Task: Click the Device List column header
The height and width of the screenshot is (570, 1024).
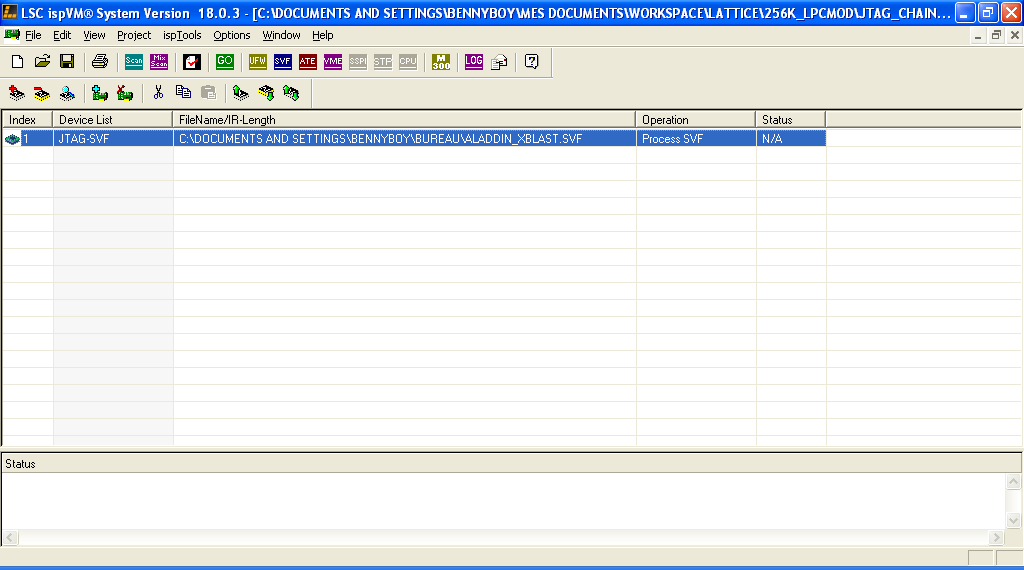Action: (x=113, y=119)
